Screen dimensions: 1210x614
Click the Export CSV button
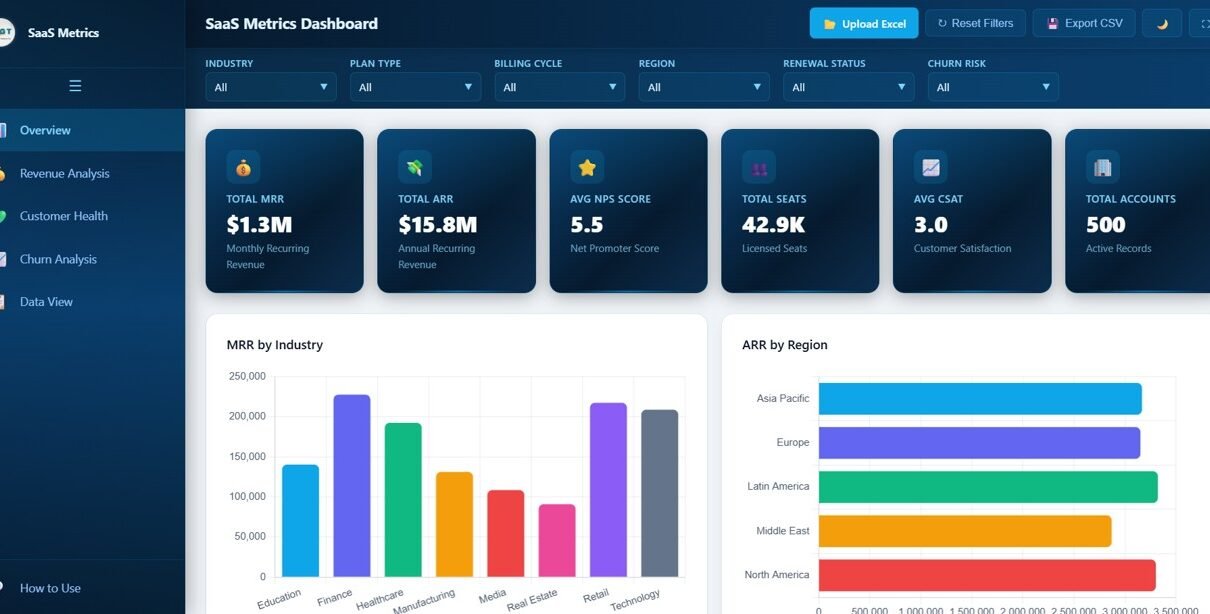click(1084, 24)
